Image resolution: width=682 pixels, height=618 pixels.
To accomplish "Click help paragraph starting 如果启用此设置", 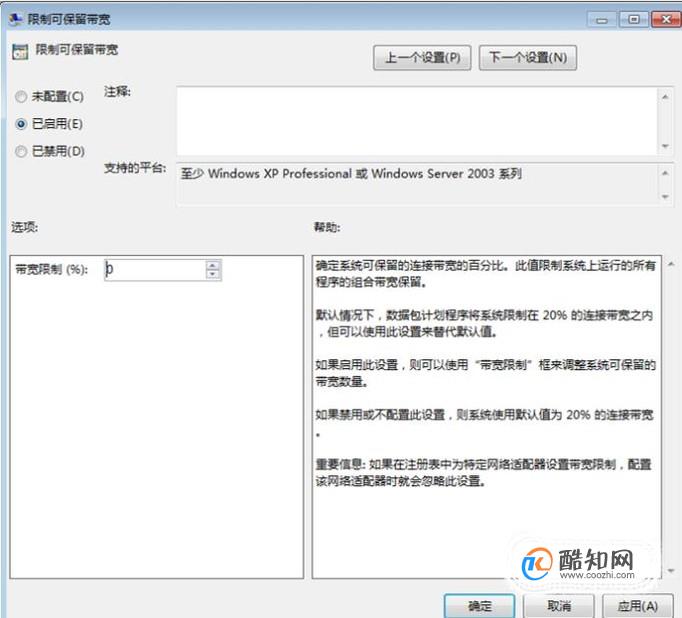I will (485, 373).
